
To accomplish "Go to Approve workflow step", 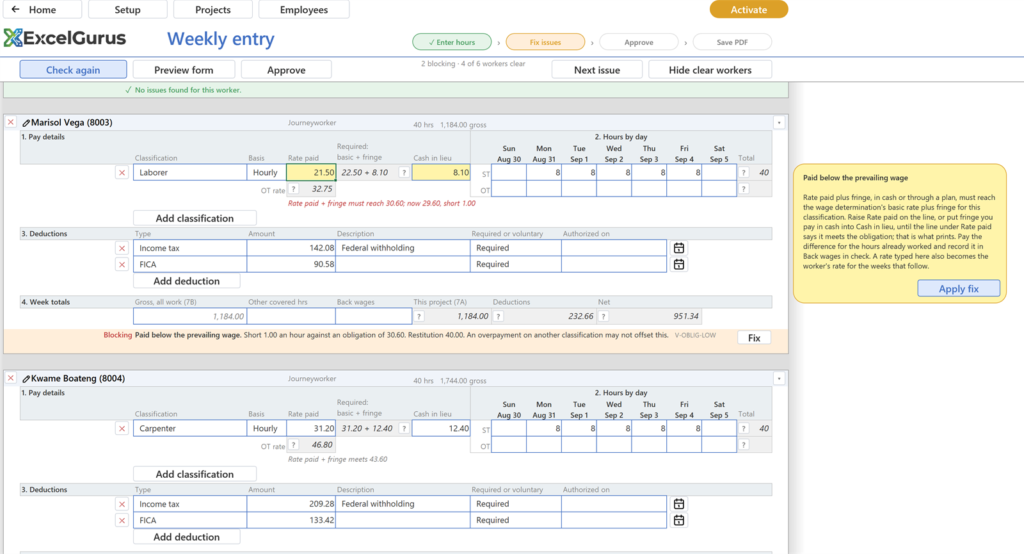I will tap(639, 42).
